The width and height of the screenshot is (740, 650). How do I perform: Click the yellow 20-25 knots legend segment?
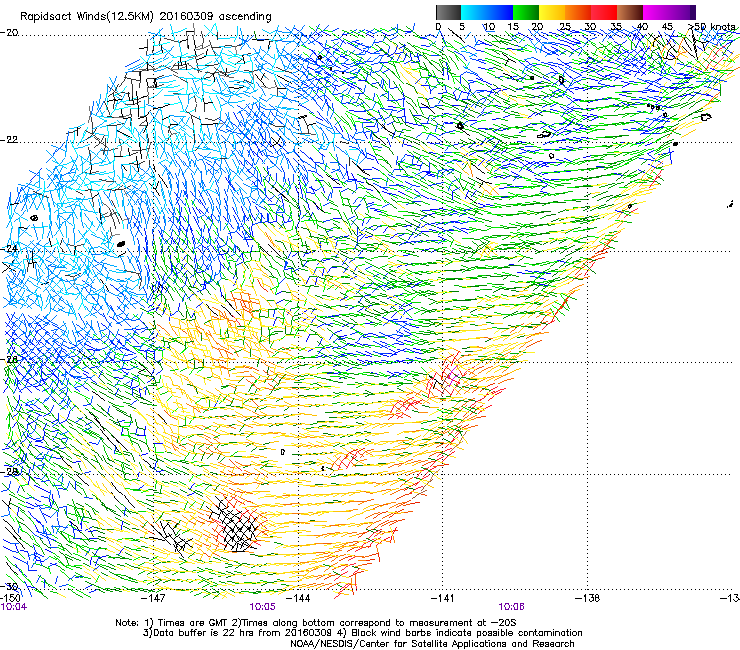(x=552, y=12)
